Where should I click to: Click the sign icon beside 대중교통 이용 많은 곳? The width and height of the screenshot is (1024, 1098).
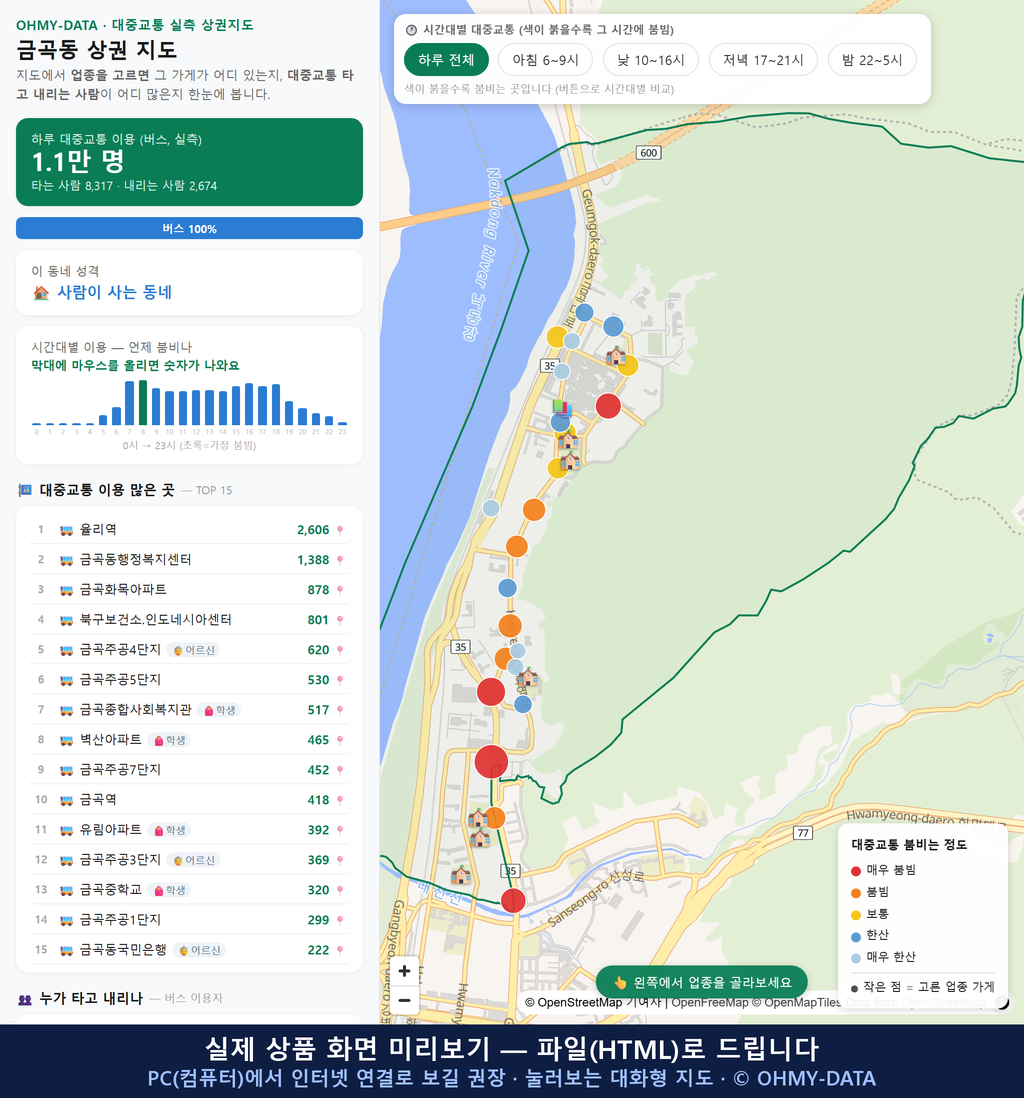(x=25, y=490)
